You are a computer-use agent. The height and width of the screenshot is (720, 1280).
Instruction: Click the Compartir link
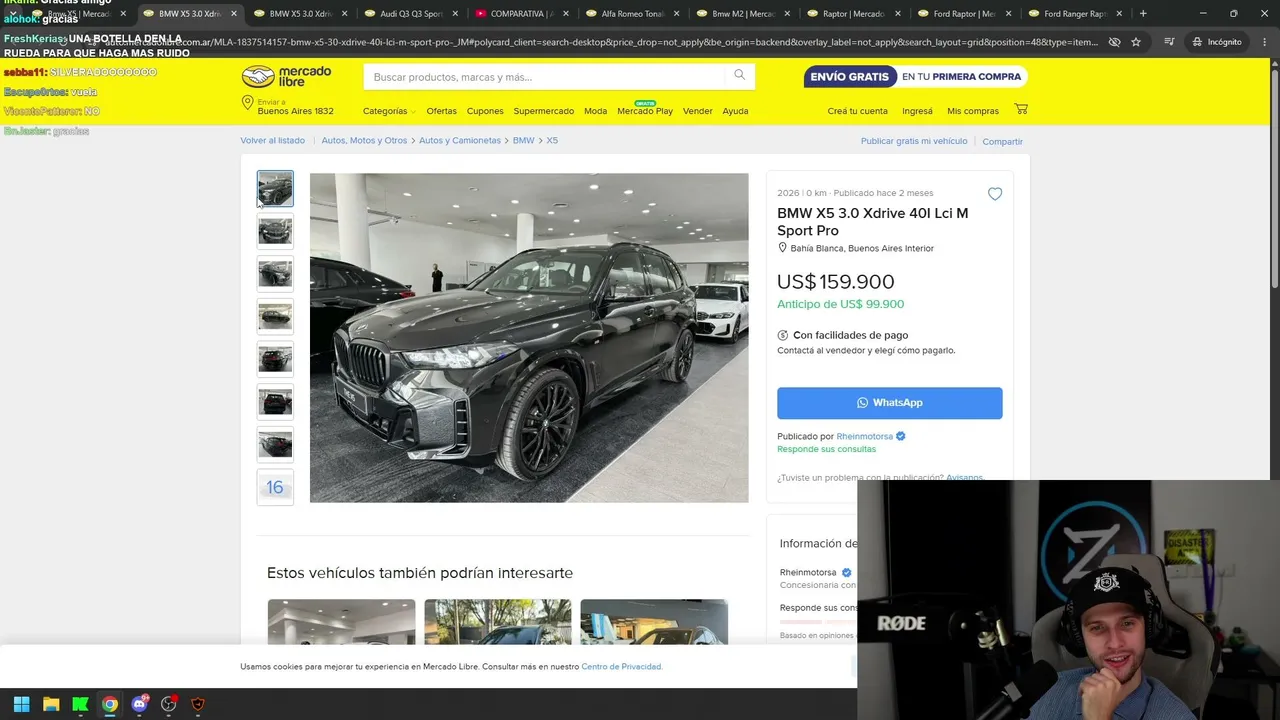[x=1002, y=142]
